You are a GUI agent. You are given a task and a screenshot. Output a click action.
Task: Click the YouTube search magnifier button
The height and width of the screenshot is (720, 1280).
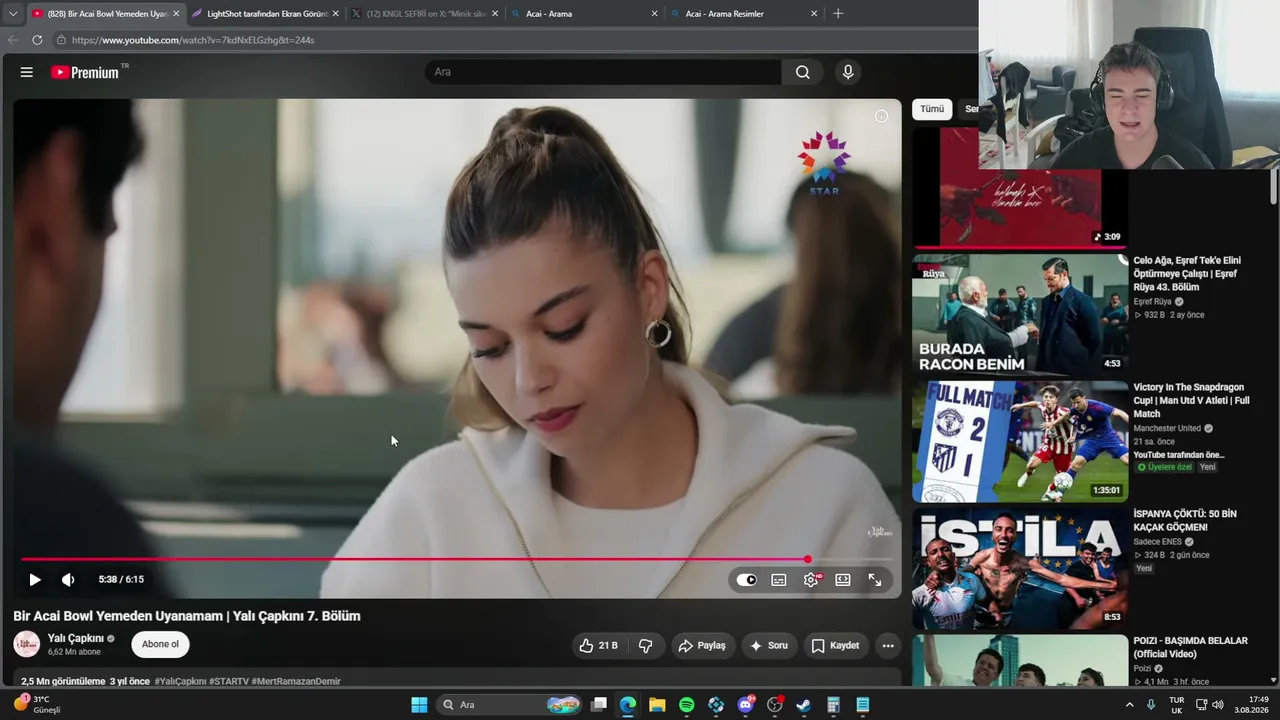(x=802, y=72)
